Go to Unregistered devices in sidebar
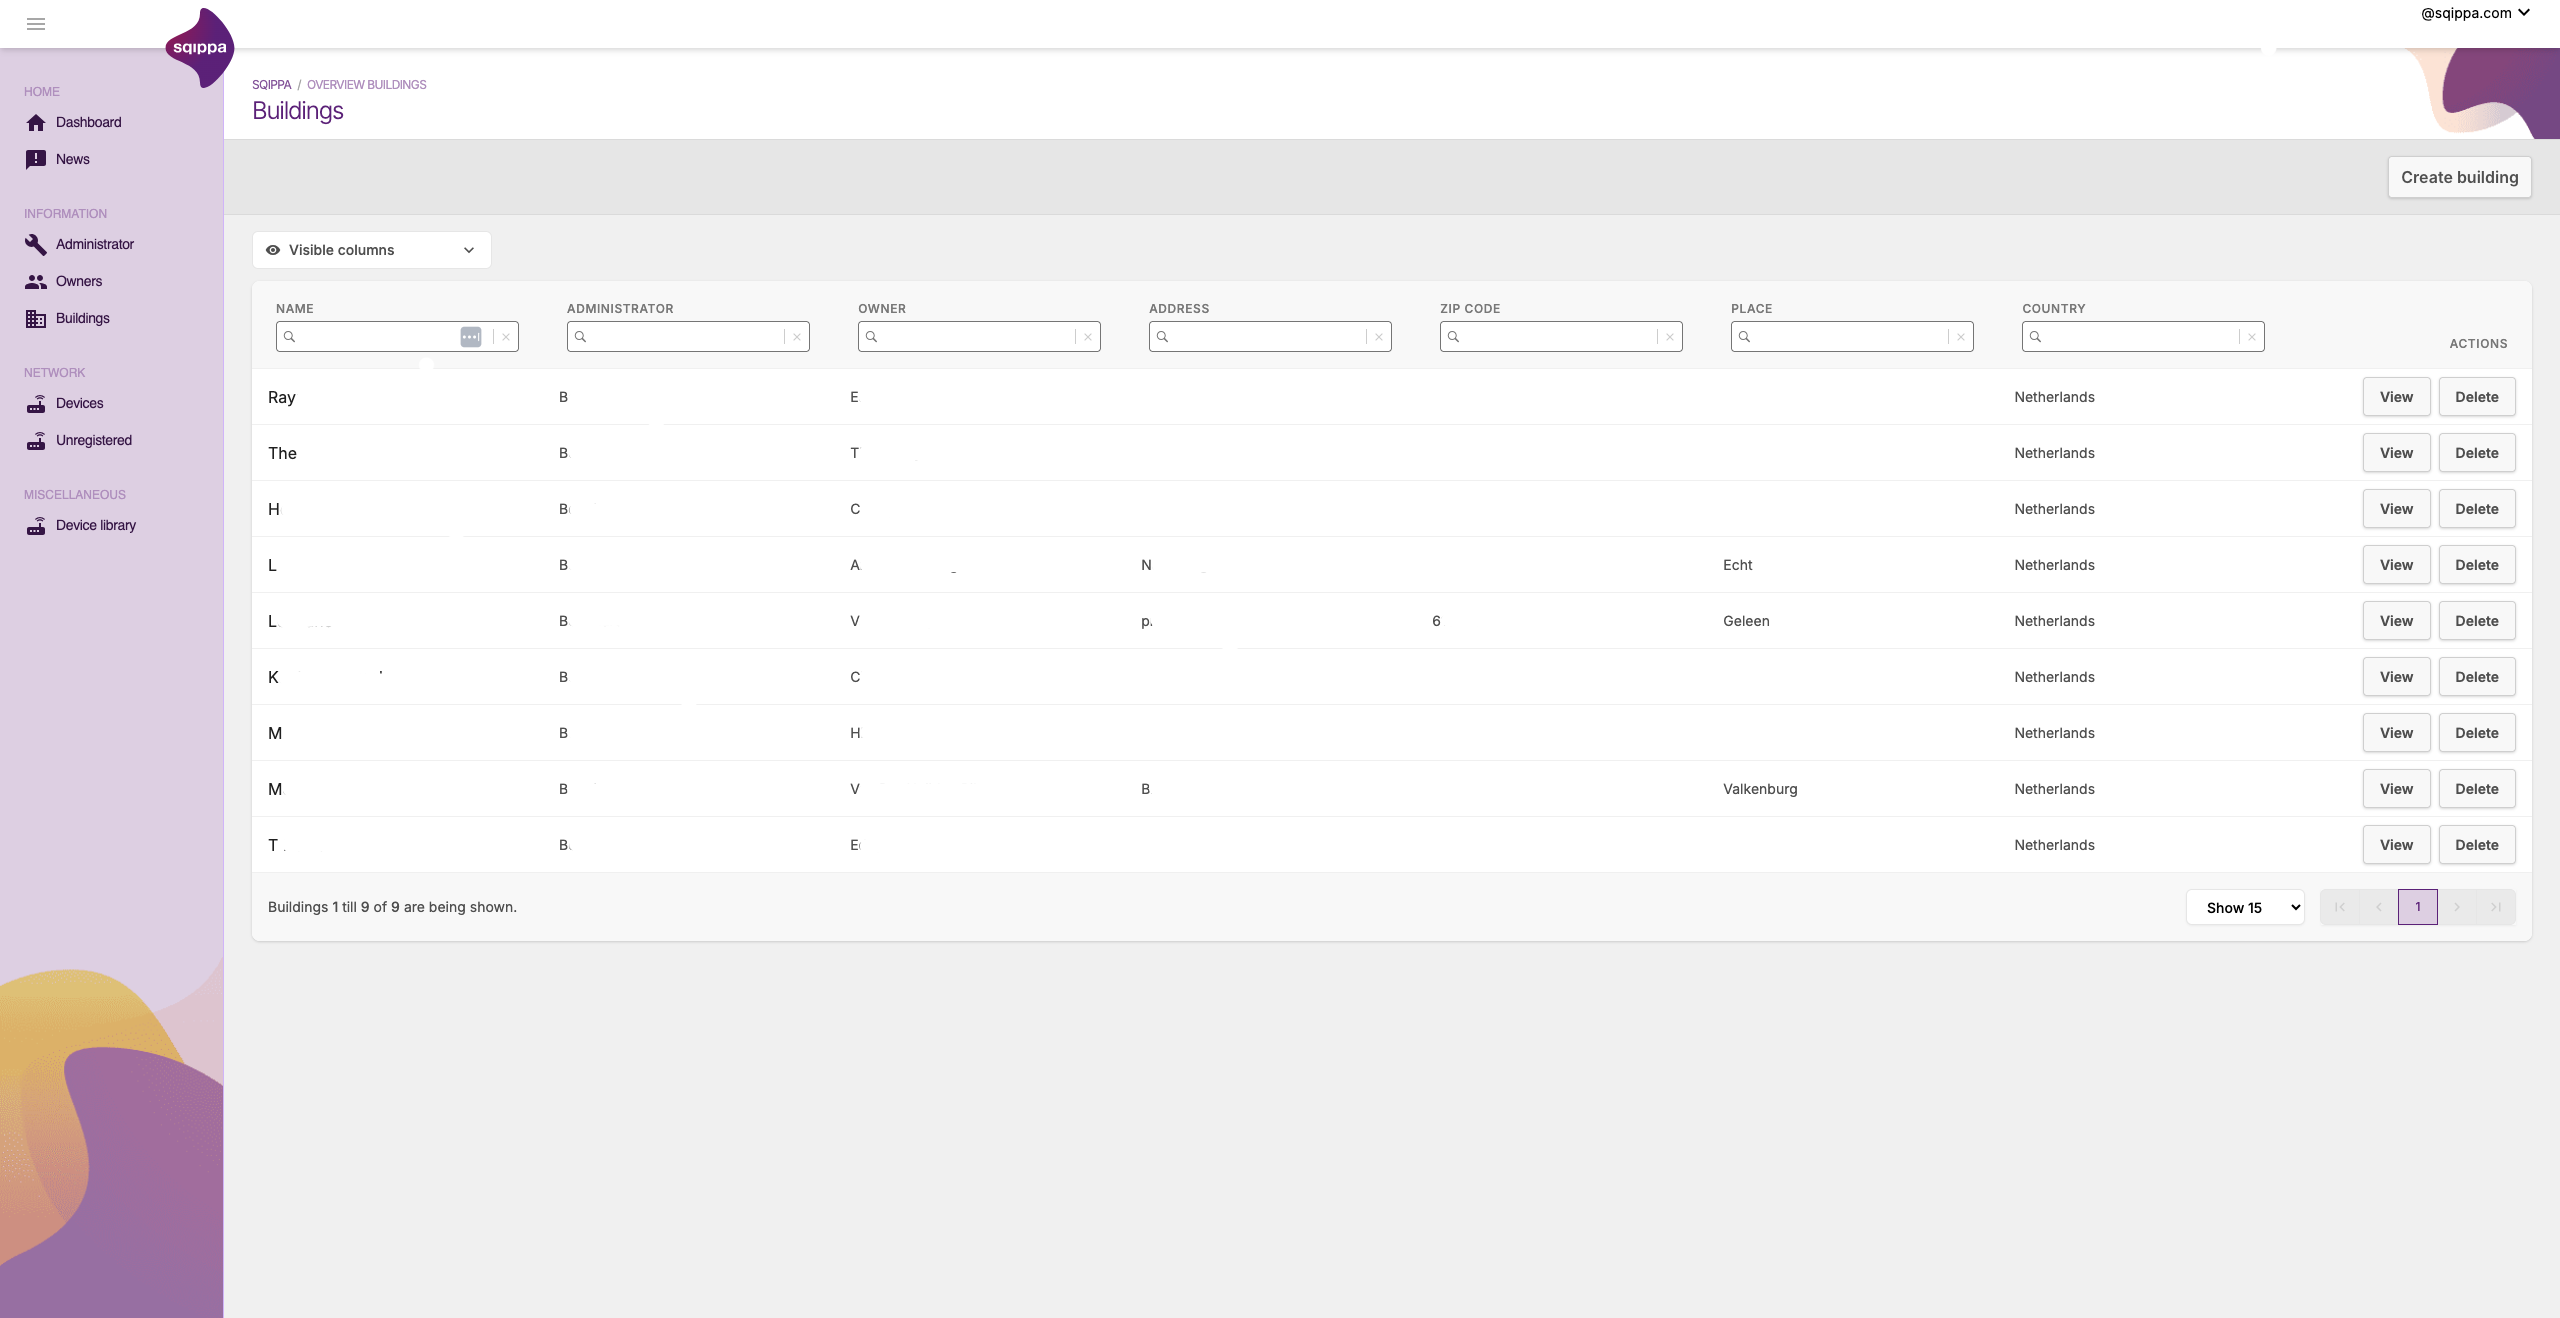This screenshot has width=2560, height=1318. click(93, 441)
